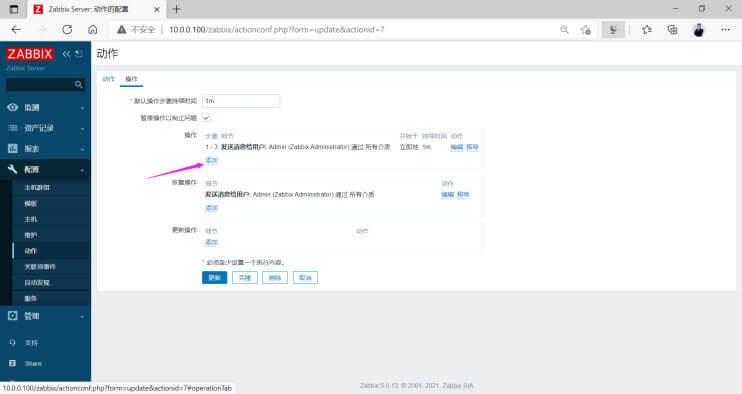Select 动作 item in configuration submenu
Image resolution: width=742 pixels, height=394 pixels.
click(31, 251)
